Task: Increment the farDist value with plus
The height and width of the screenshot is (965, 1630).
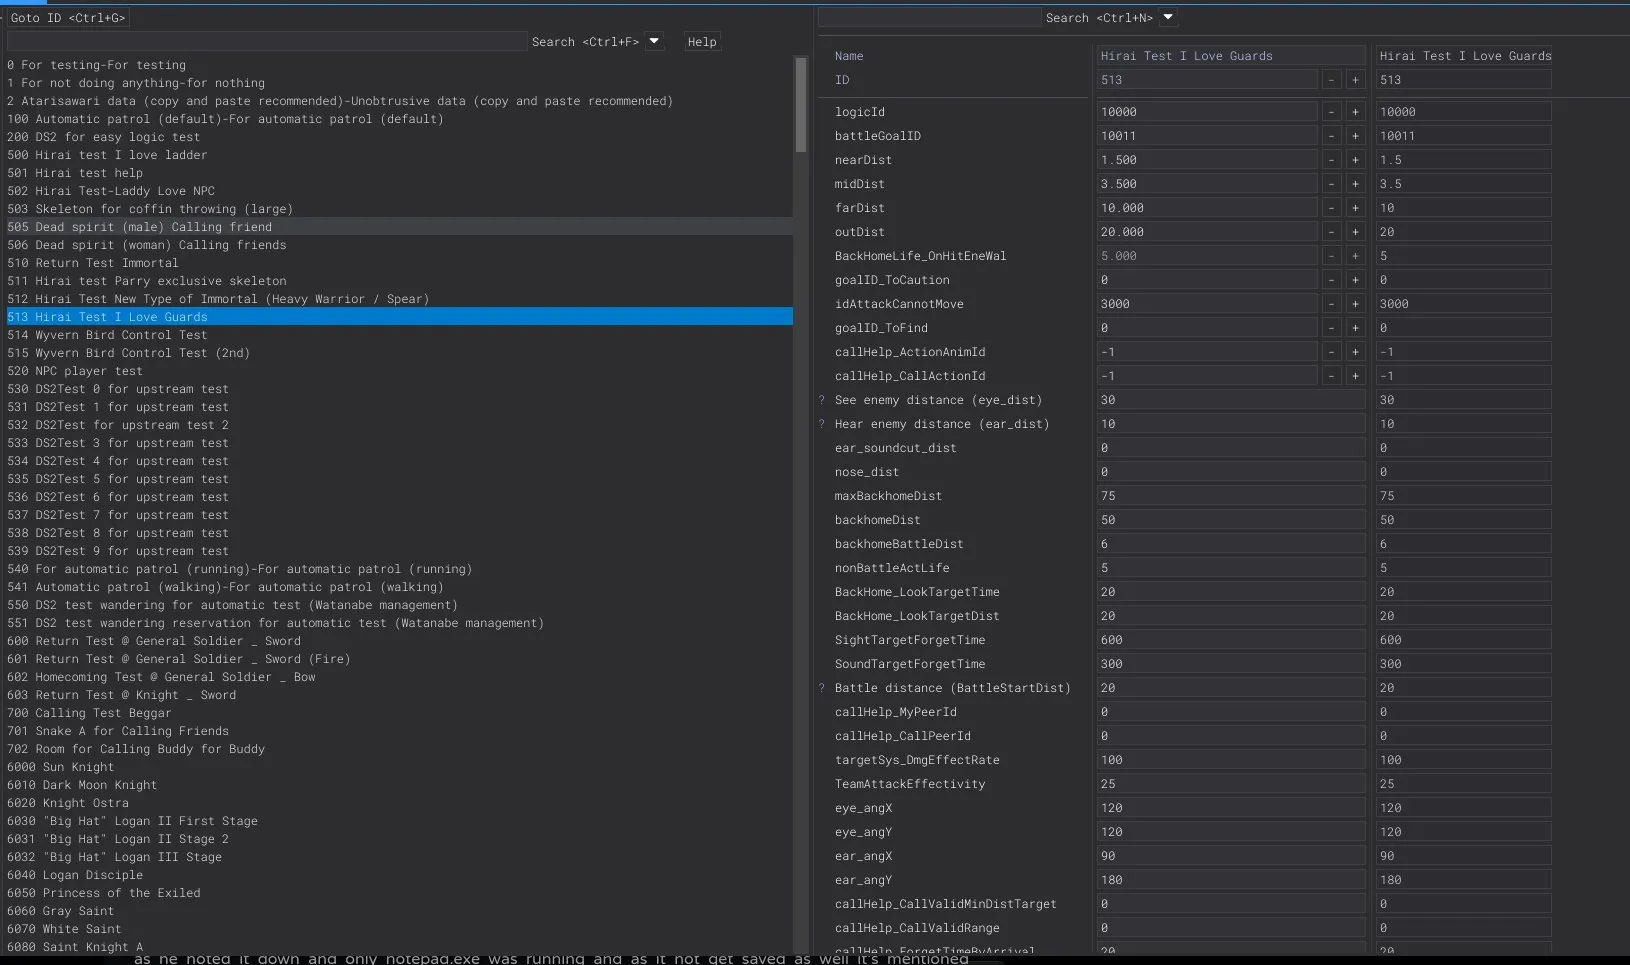Action: pyautogui.click(x=1355, y=208)
